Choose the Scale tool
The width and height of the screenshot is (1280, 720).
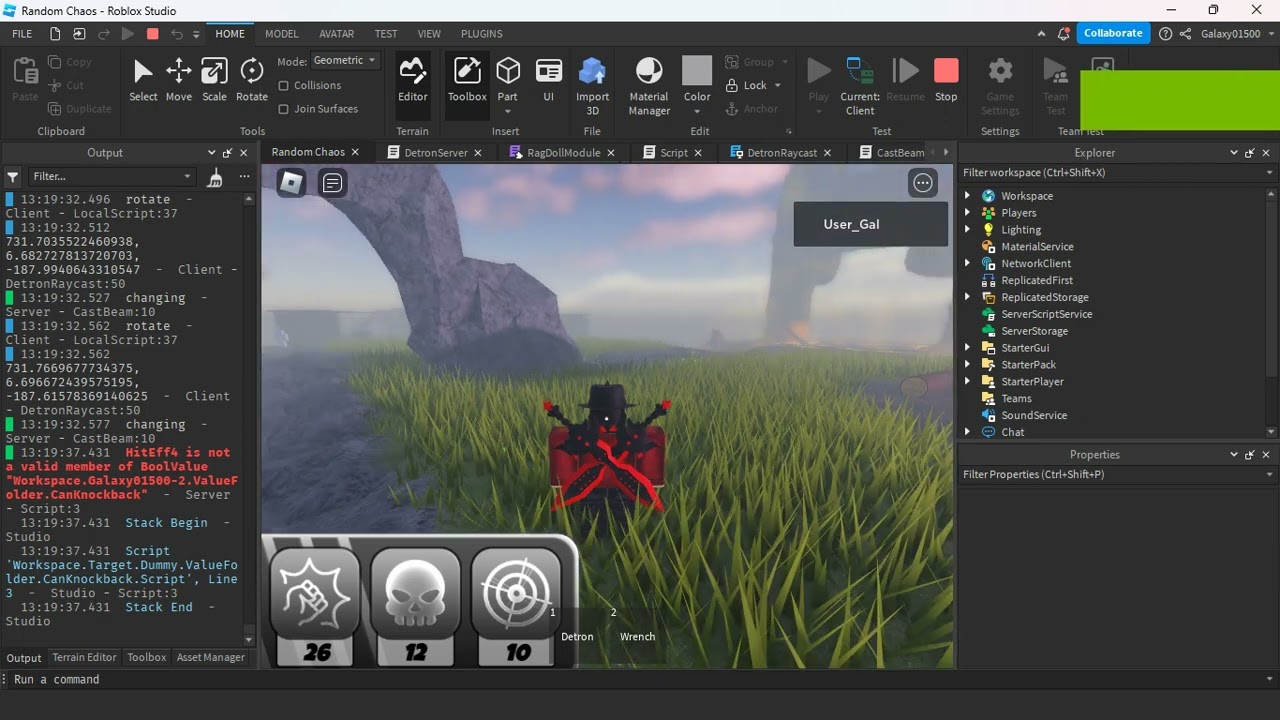coord(214,80)
